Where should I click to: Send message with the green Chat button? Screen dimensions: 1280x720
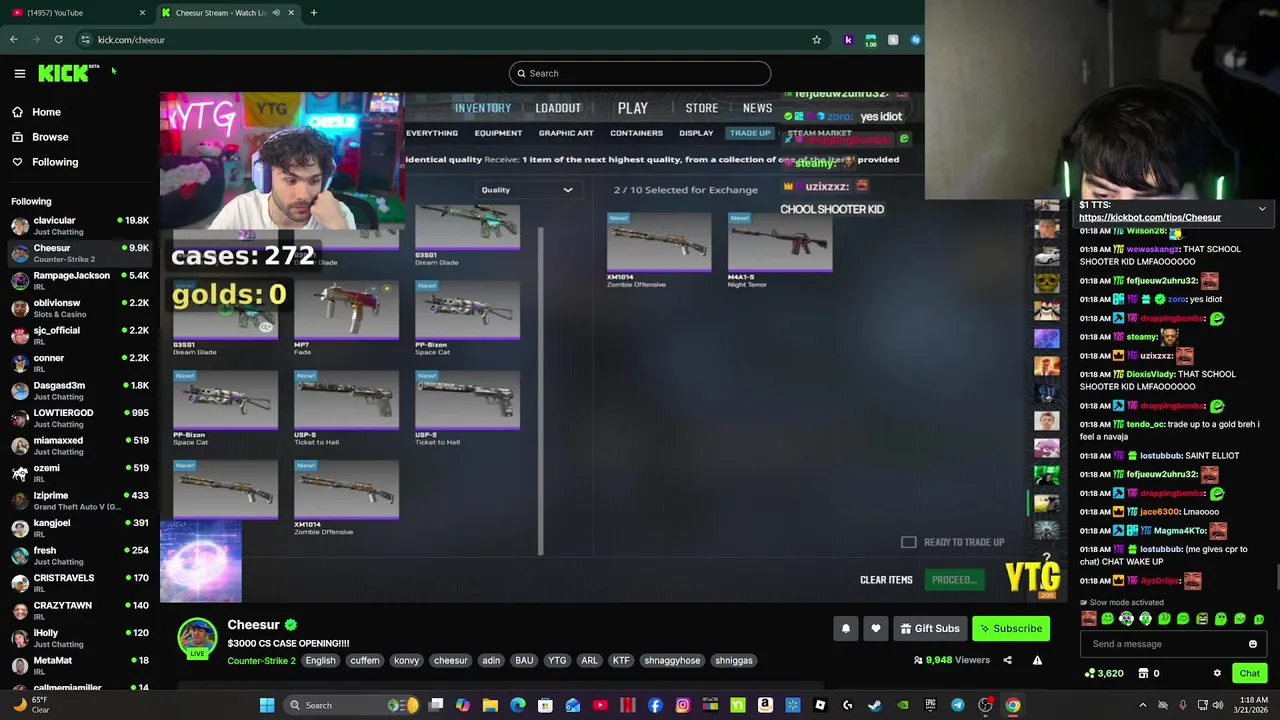(x=1249, y=674)
